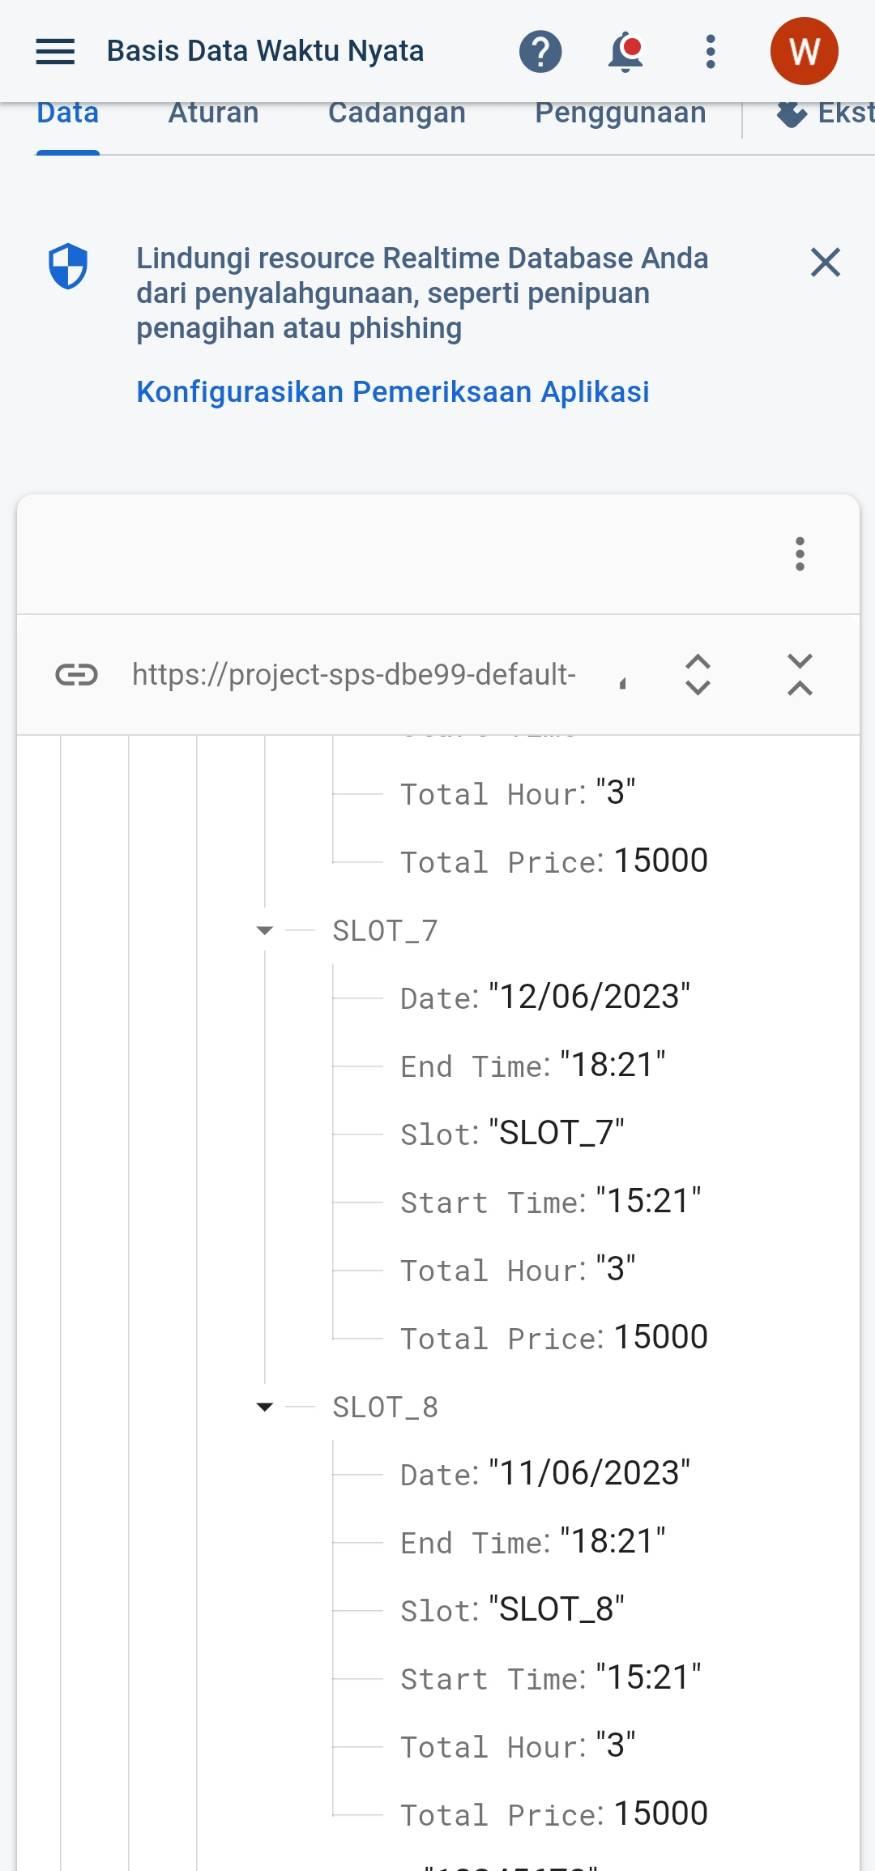Select SLOT_7 Start Time value 15:21
This screenshot has height=1871, width=875.
[648, 1201]
